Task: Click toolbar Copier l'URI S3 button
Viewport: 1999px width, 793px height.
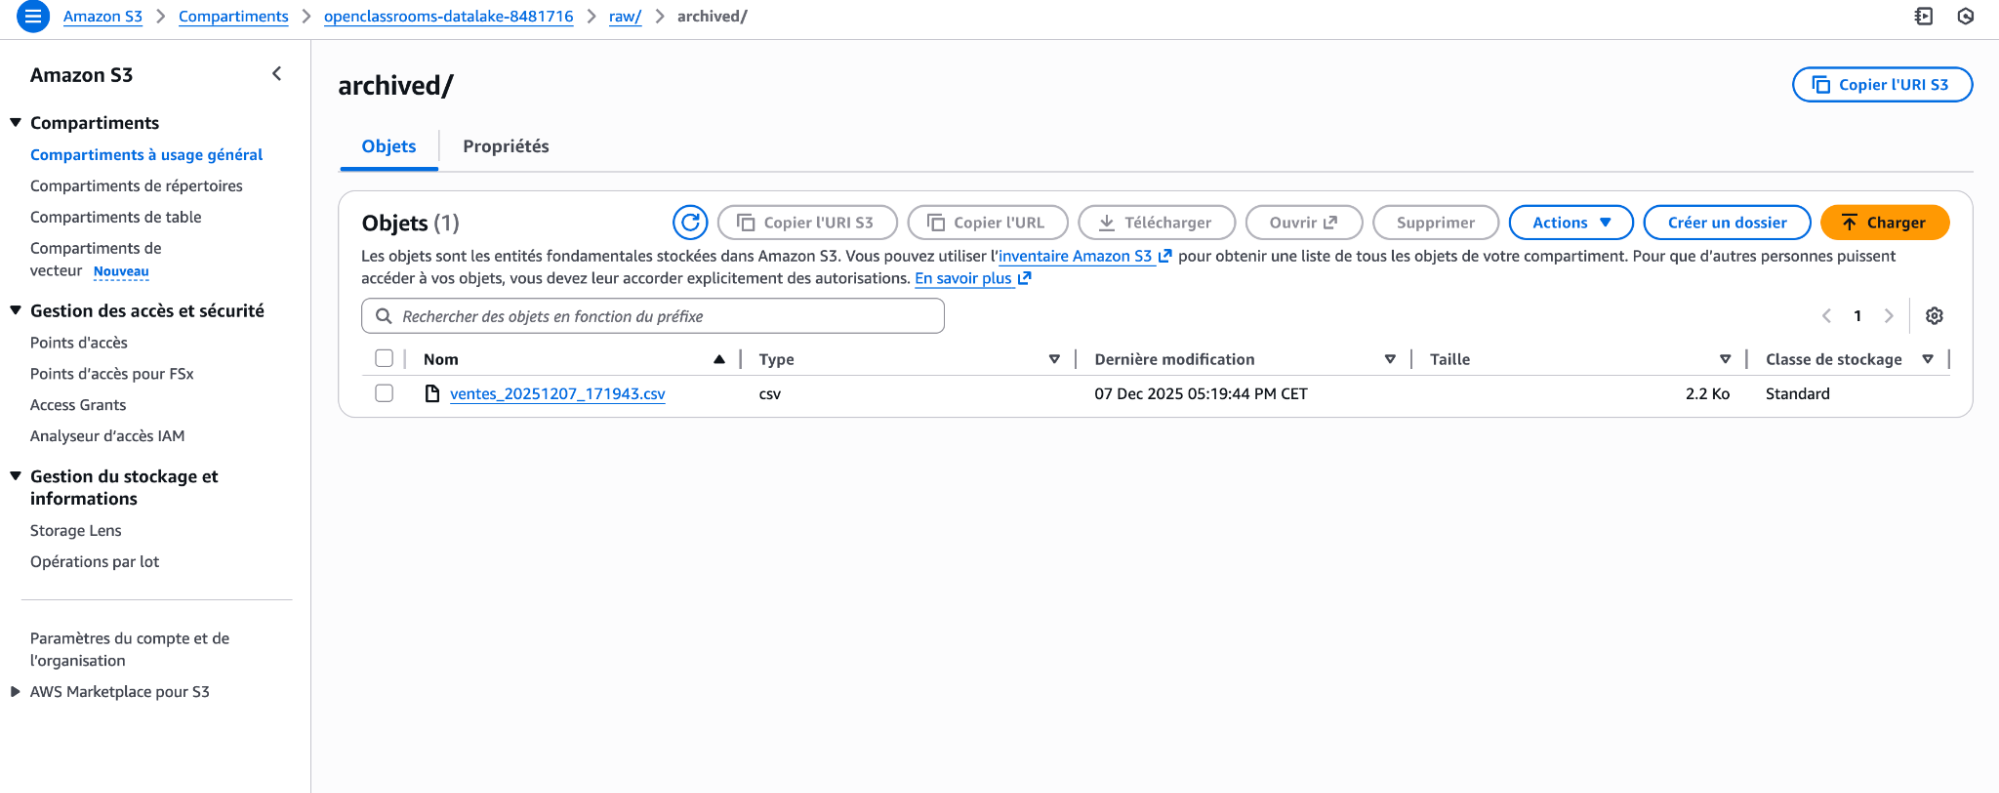Action: pyautogui.click(x=807, y=222)
